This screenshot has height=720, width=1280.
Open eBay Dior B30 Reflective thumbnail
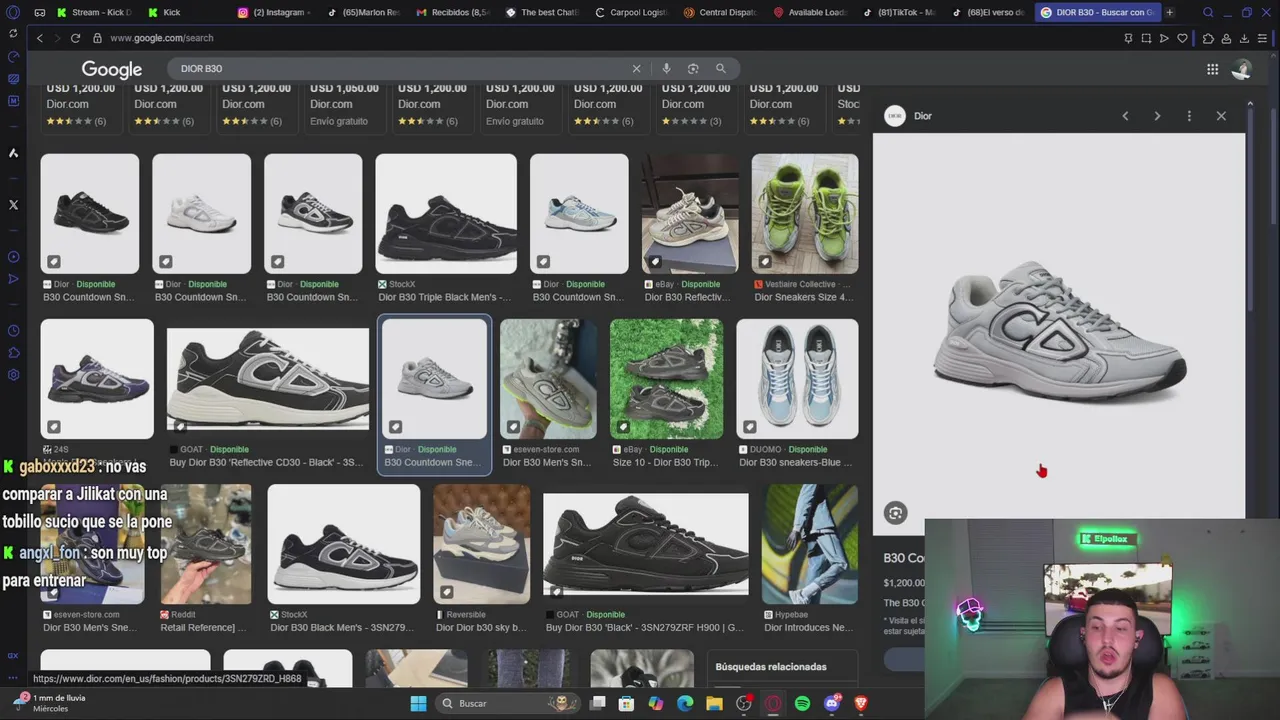pos(690,213)
